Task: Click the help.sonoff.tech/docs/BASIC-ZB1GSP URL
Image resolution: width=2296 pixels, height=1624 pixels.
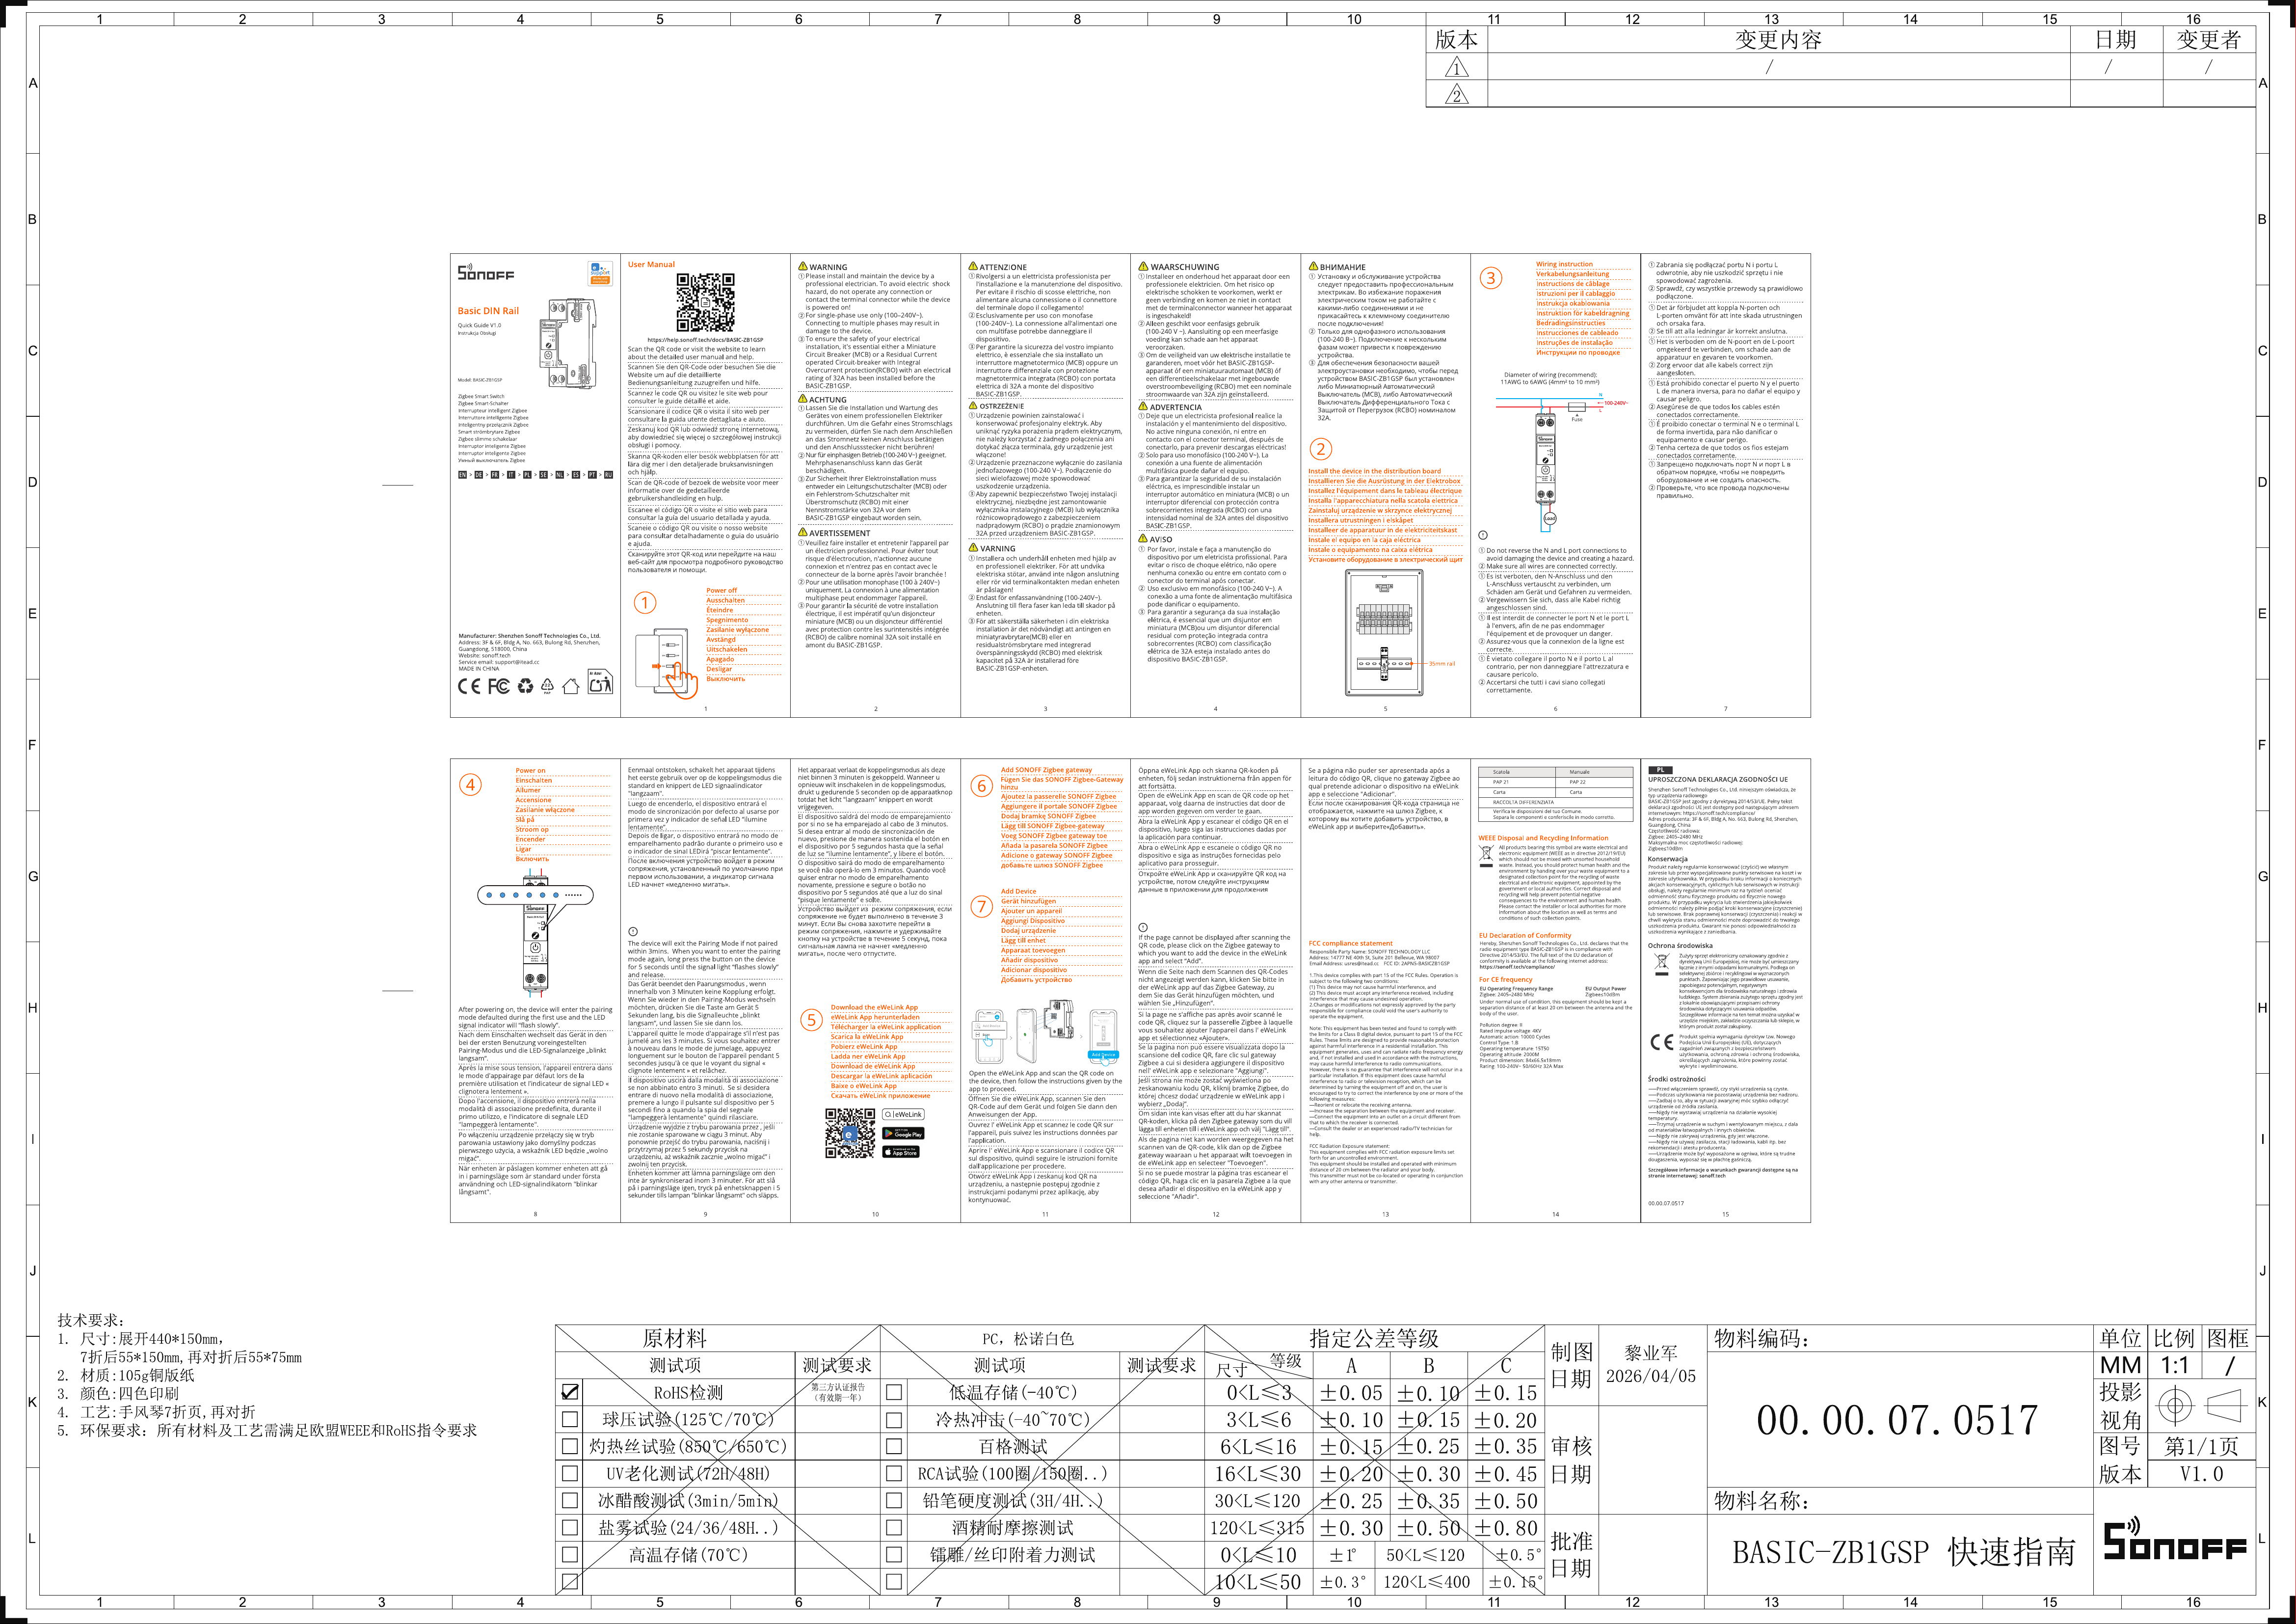Action: click(705, 340)
